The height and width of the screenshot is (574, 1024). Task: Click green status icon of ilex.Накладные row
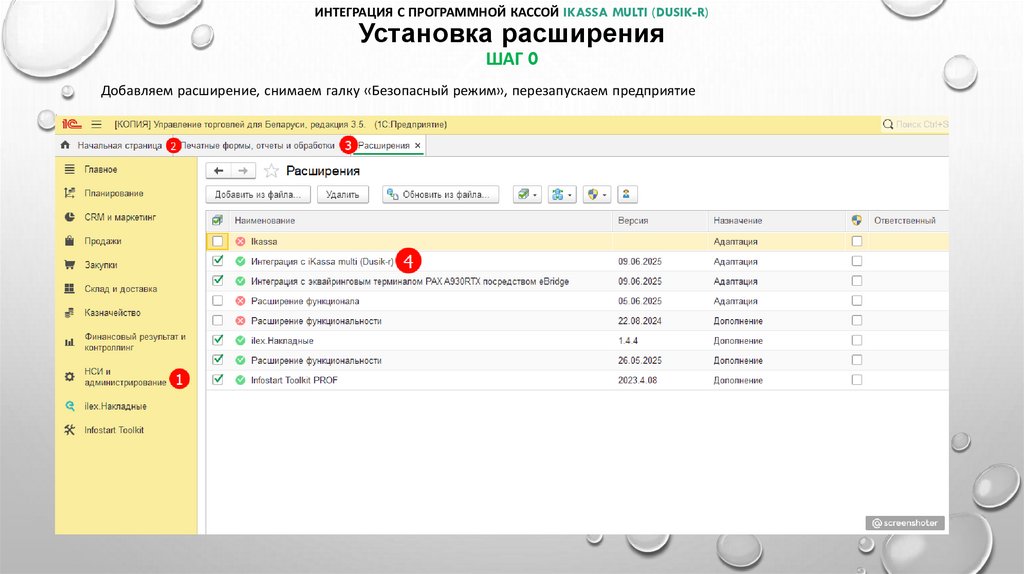[240, 340]
